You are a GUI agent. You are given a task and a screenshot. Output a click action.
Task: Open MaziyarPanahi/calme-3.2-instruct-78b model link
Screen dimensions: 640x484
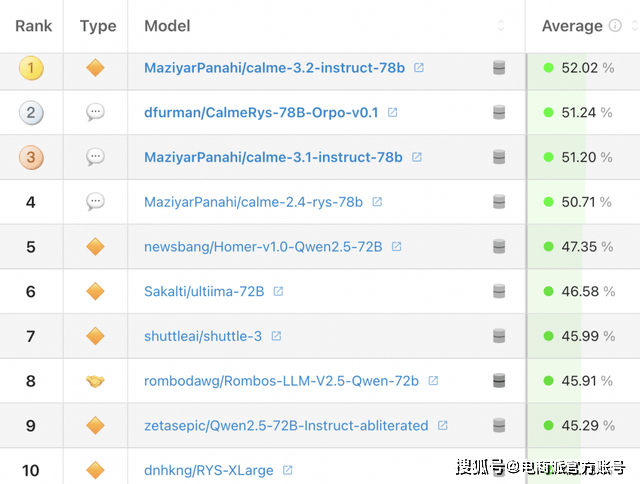coord(274,68)
